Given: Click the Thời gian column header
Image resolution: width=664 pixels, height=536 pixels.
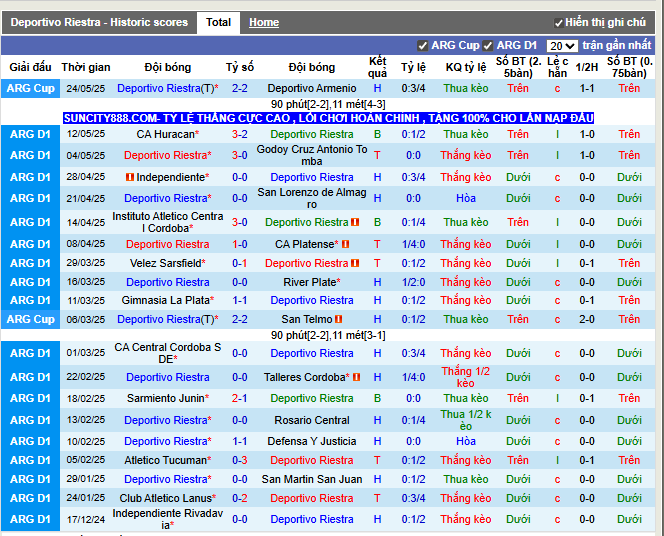Looking at the screenshot, I should pyautogui.click(x=86, y=67).
